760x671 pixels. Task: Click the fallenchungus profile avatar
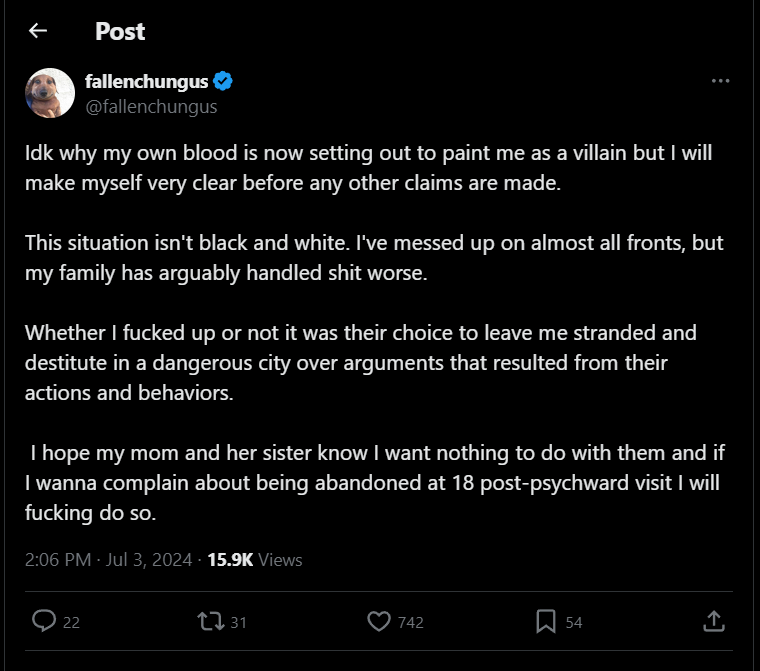50,93
